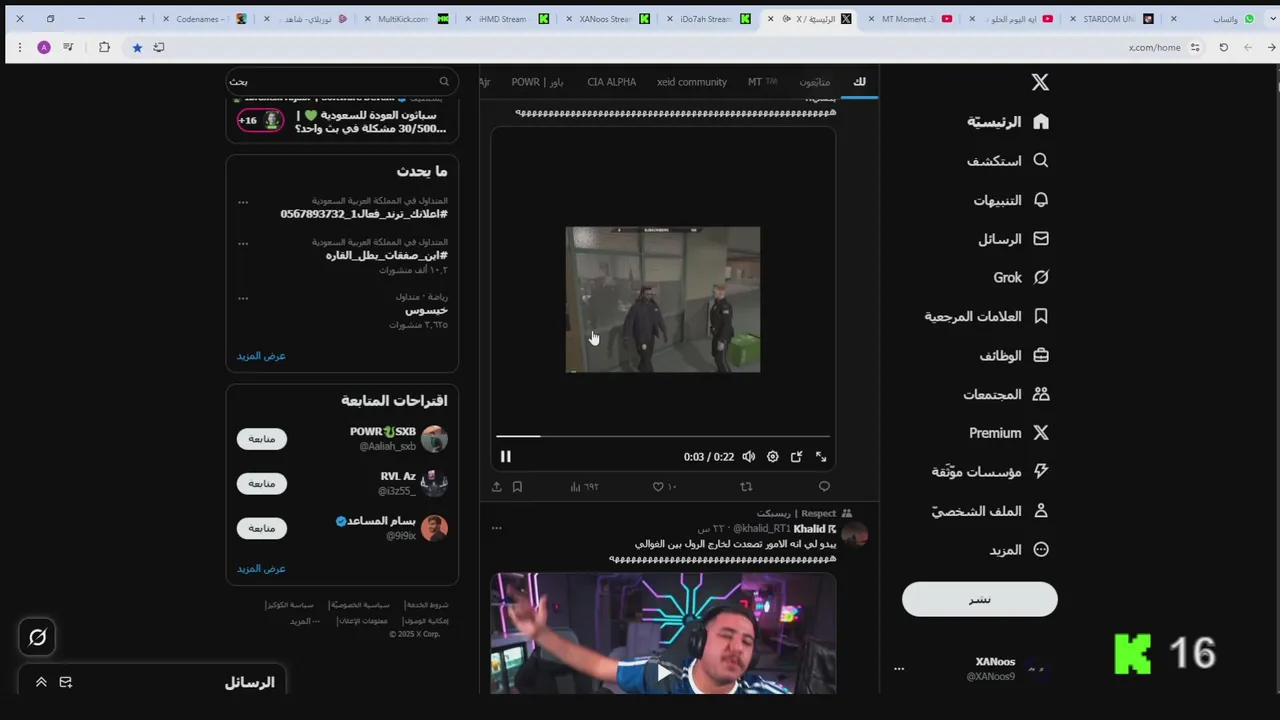Click the X logo in the sidebar
The width and height of the screenshot is (1280, 720).
[x=1040, y=83]
